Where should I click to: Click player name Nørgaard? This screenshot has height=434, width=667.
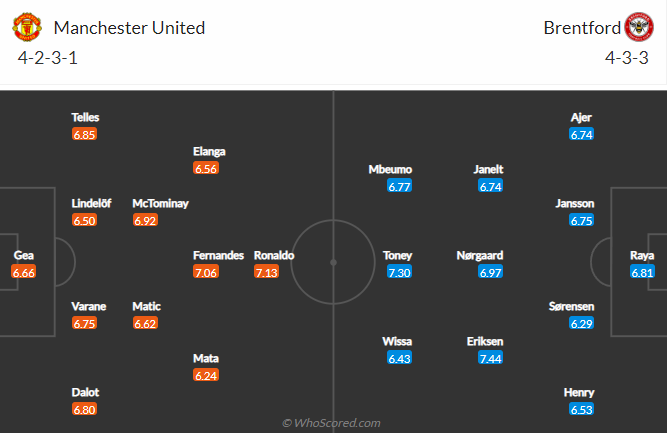480,255
